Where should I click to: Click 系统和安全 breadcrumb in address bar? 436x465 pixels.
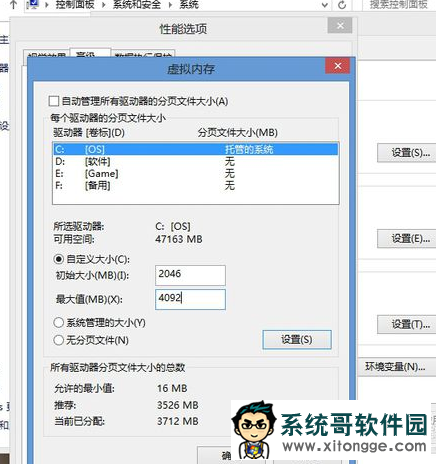point(137,5)
